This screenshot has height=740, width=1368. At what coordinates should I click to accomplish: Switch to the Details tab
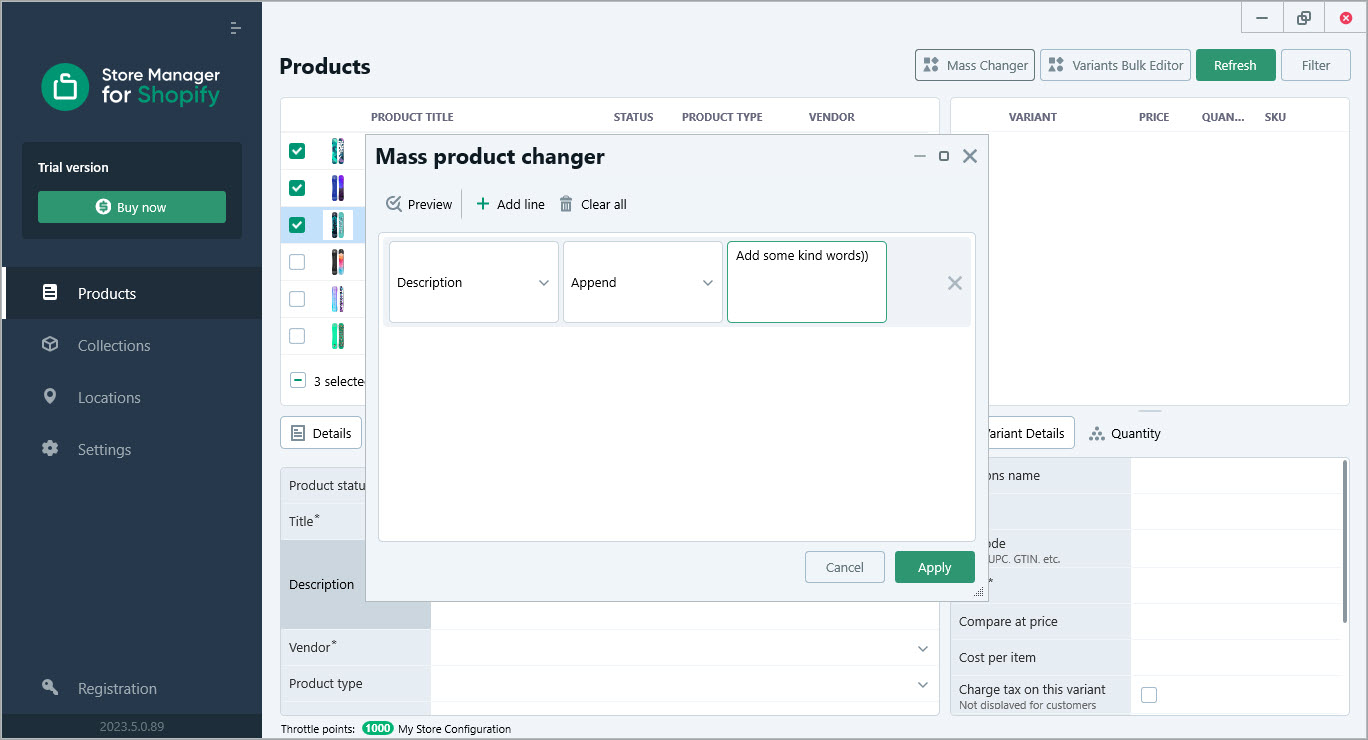321,433
